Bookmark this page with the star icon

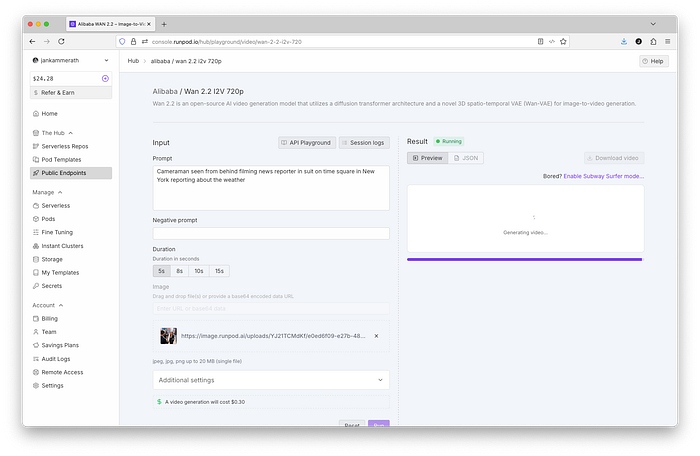tap(563, 42)
